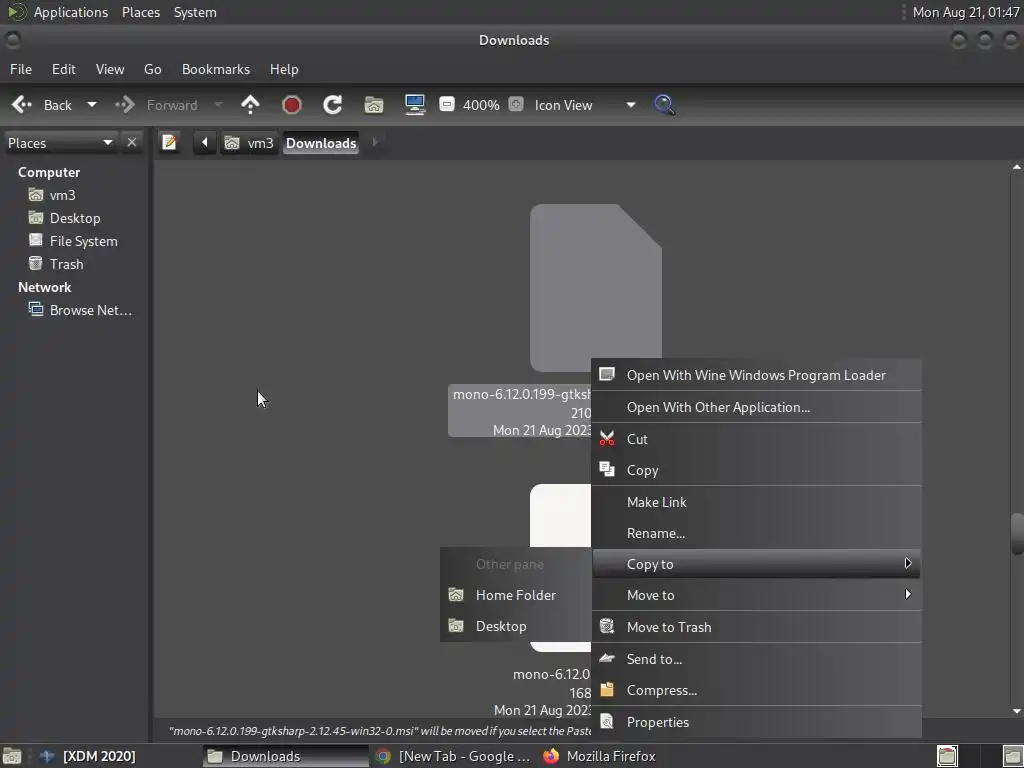The image size is (1024, 768).
Task: Expand the Move to submenu
Action: [x=756, y=595]
